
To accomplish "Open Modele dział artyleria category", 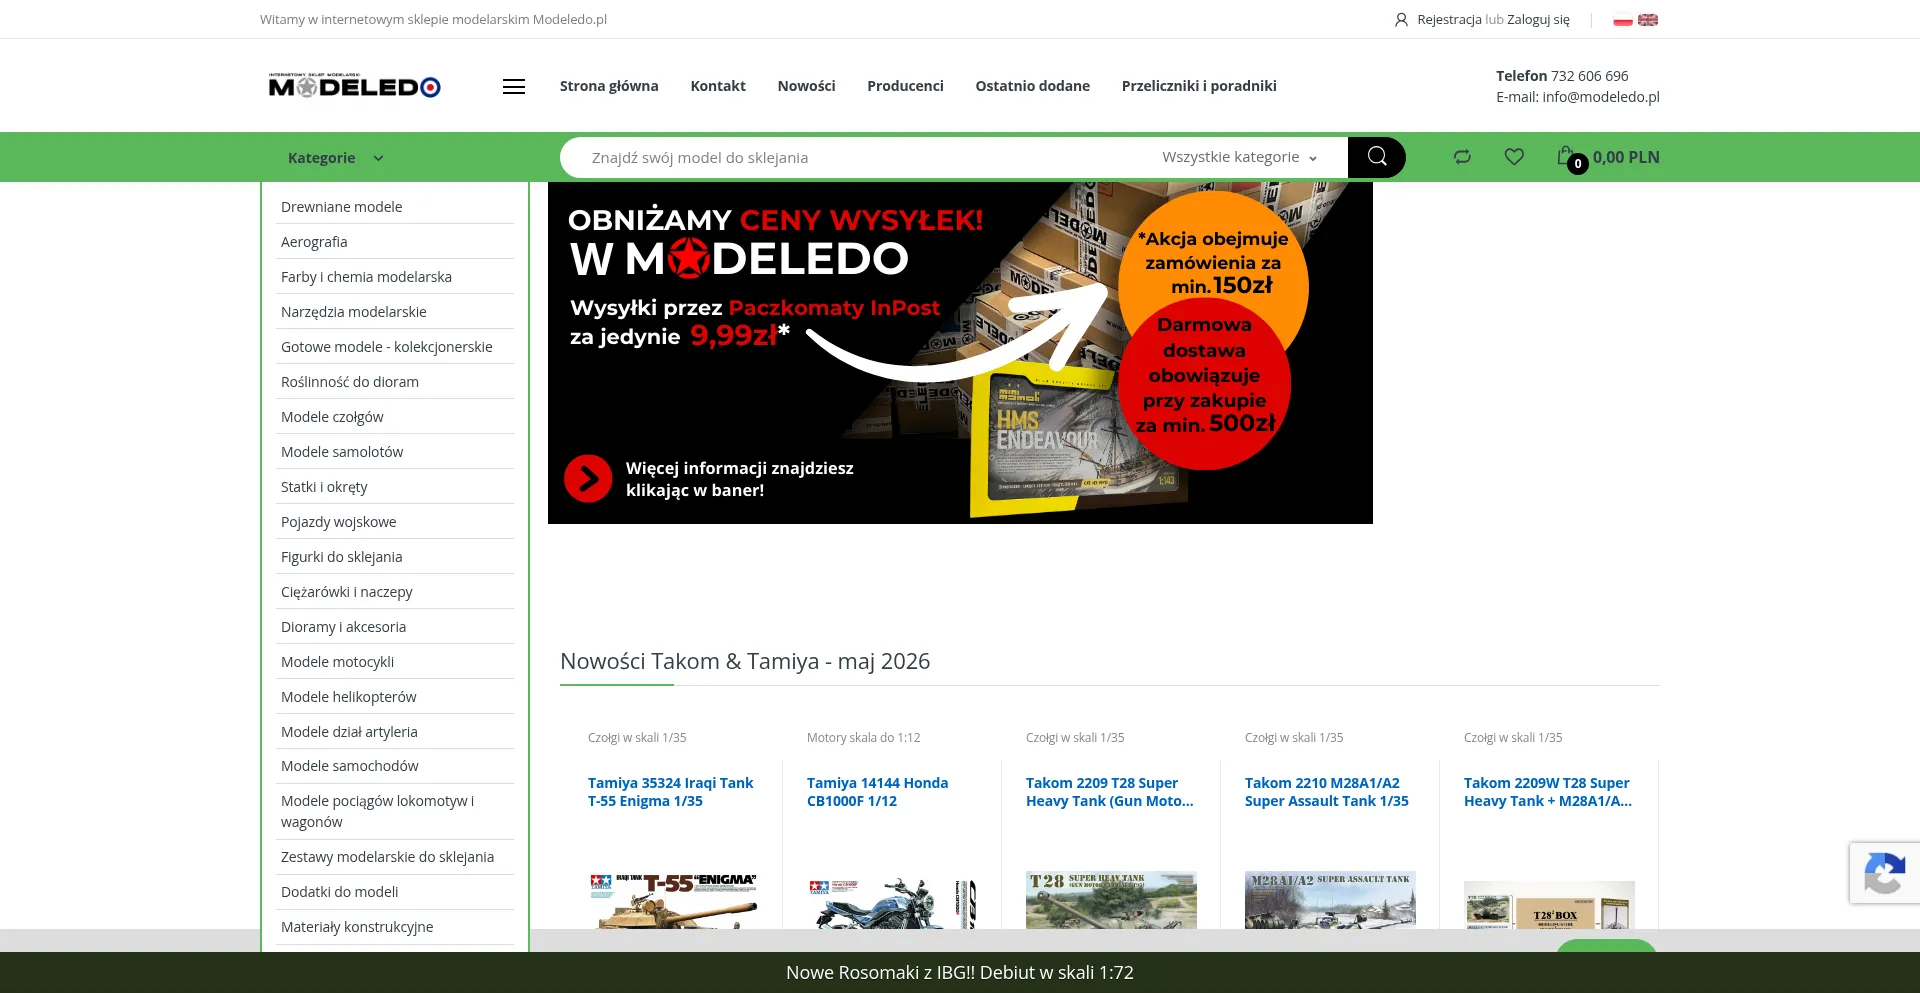I will tap(349, 732).
